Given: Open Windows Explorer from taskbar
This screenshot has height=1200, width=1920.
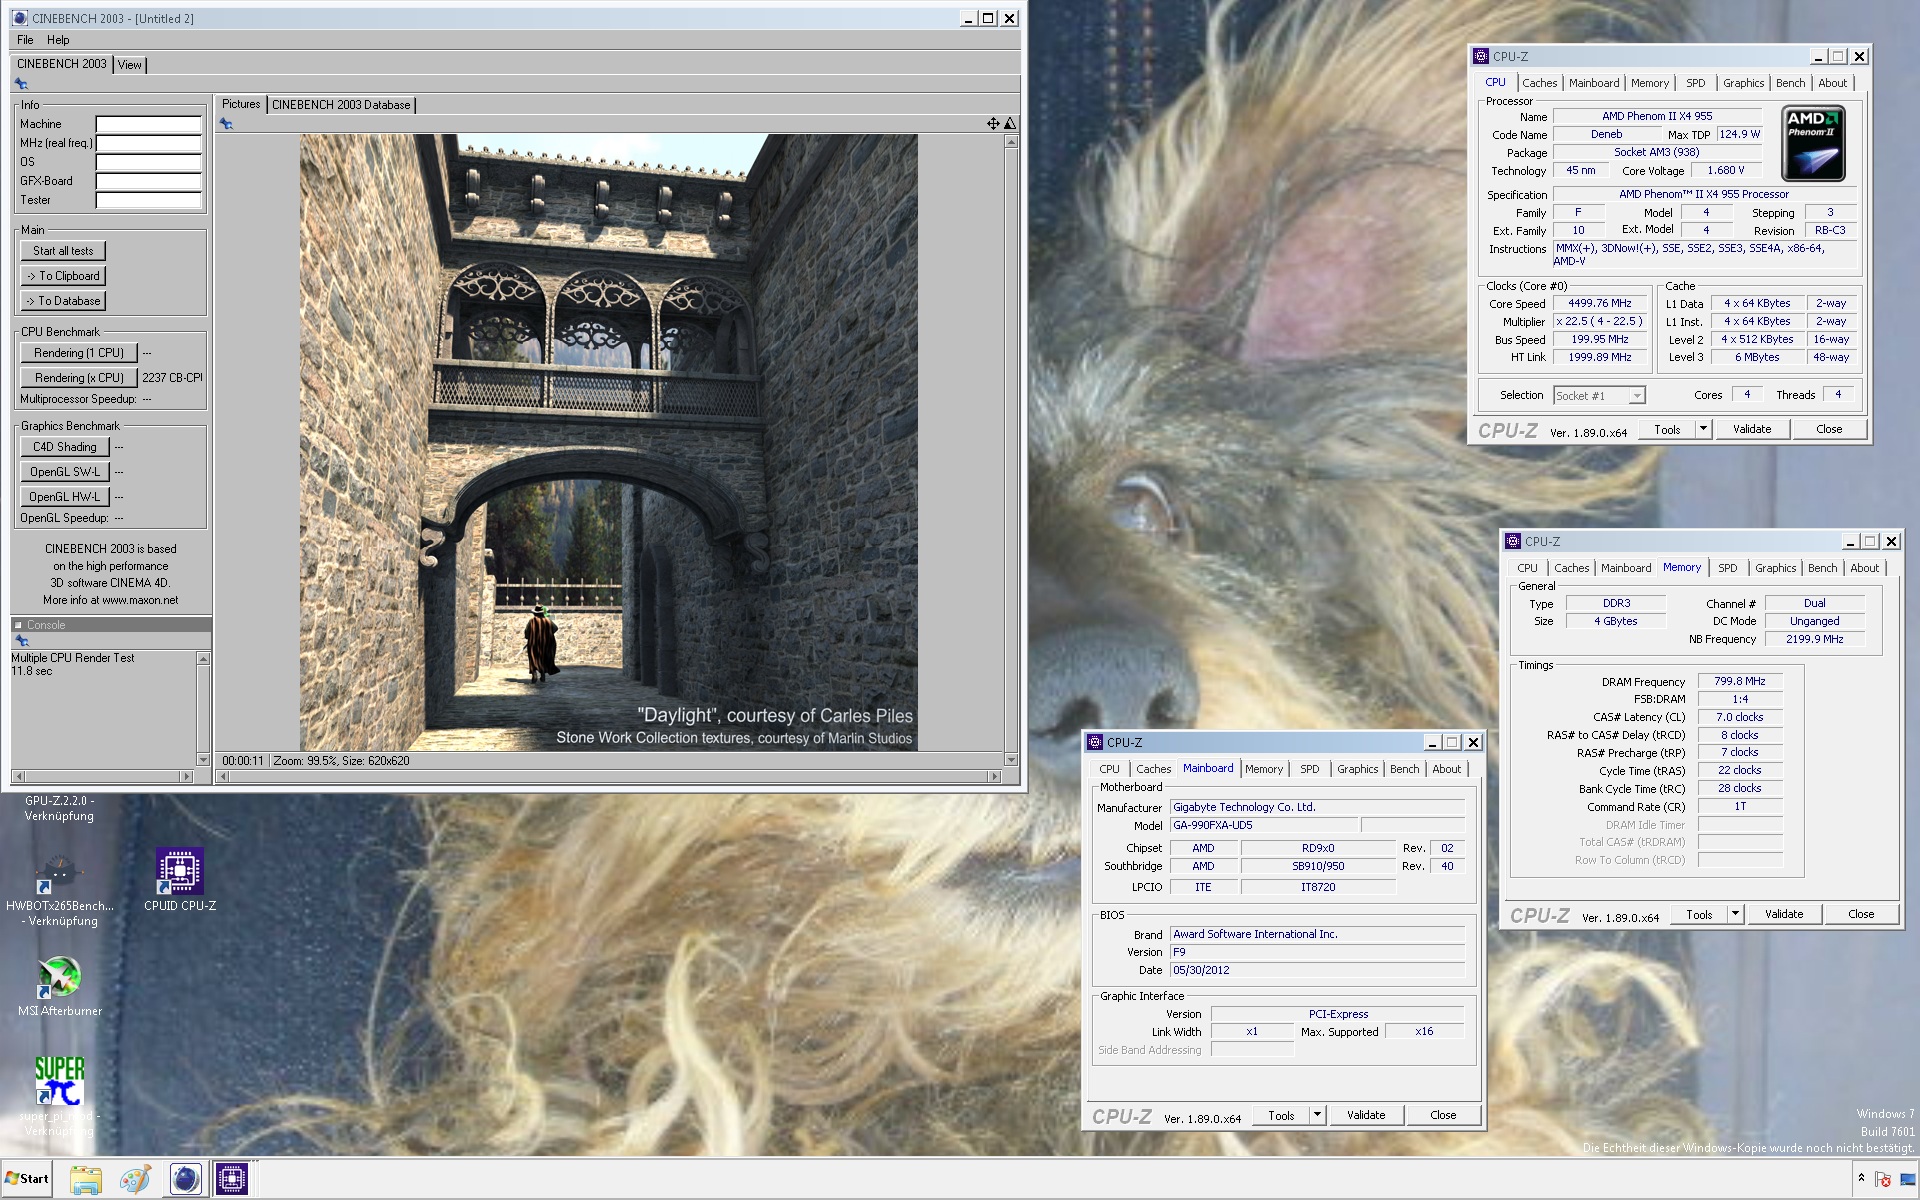Looking at the screenshot, I should pyautogui.click(x=86, y=1179).
